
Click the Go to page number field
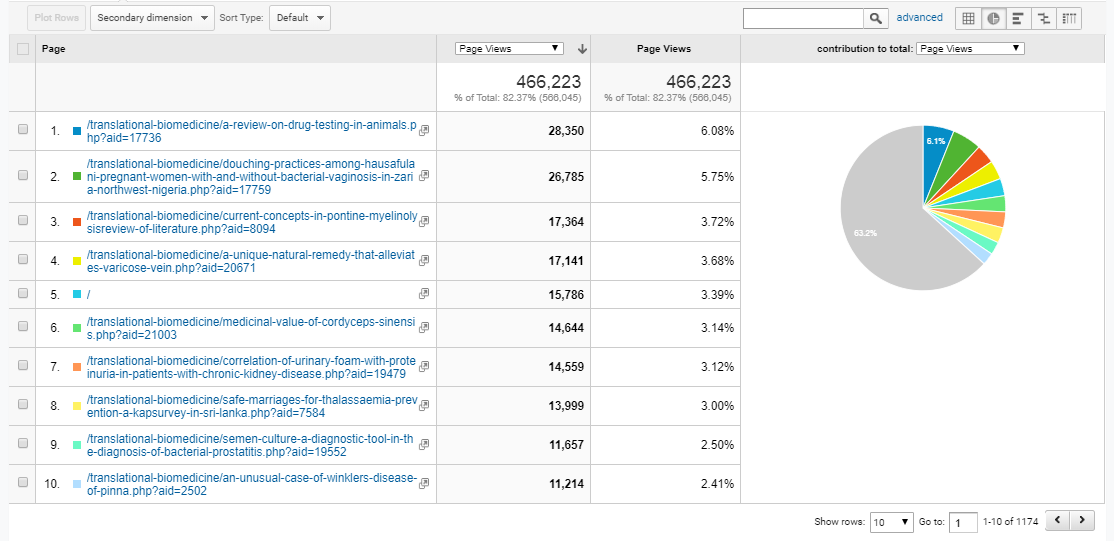(963, 522)
